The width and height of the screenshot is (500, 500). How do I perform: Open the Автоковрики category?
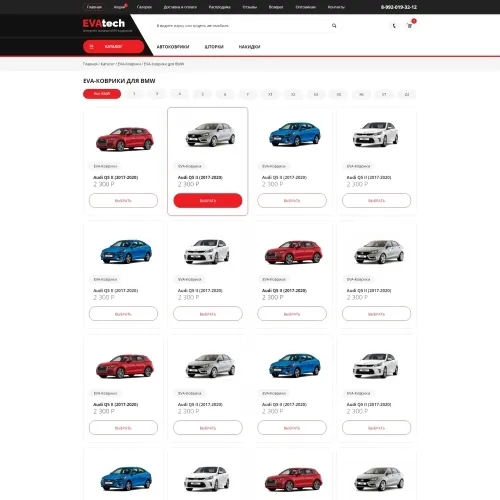click(173, 47)
